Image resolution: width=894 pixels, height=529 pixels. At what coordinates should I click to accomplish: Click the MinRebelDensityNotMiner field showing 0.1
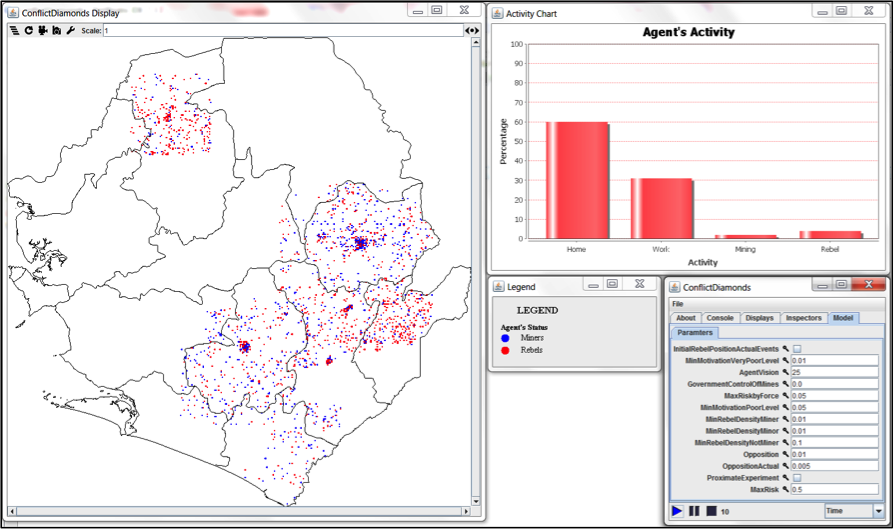[835, 442]
